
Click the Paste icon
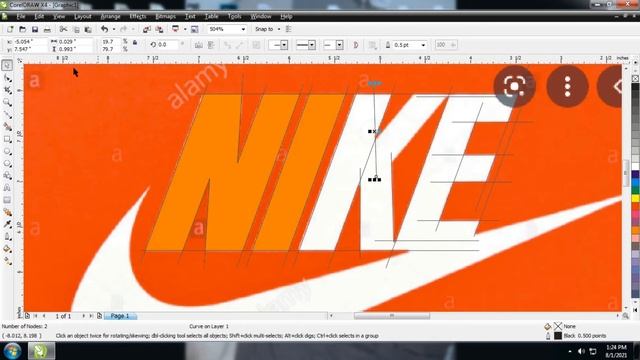[88, 29]
